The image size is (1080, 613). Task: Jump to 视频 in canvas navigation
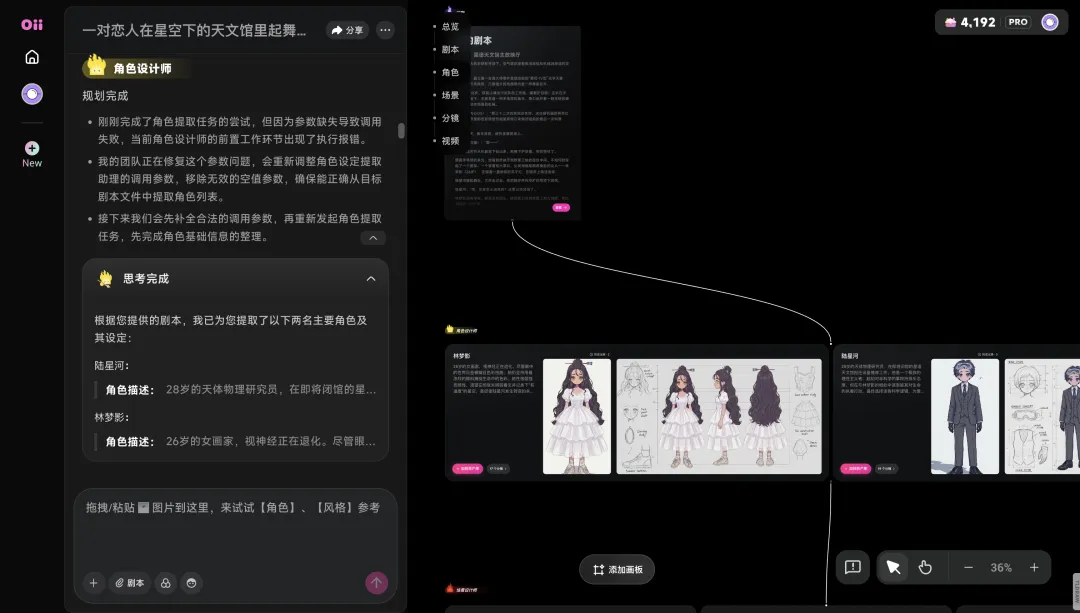point(450,141)
